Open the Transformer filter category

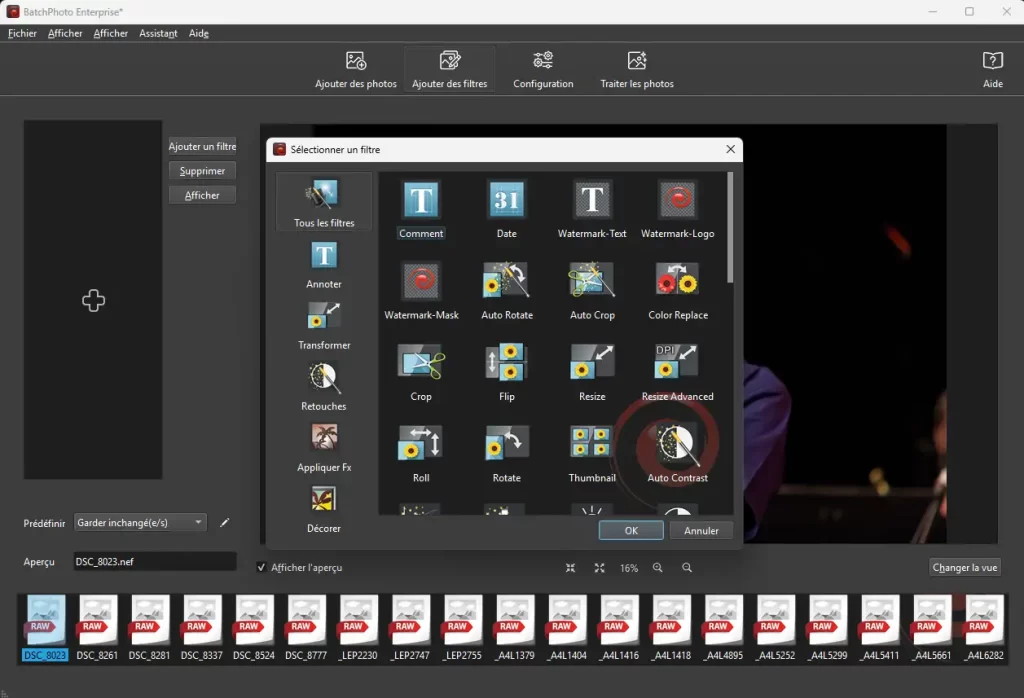[x=324, y=326]
